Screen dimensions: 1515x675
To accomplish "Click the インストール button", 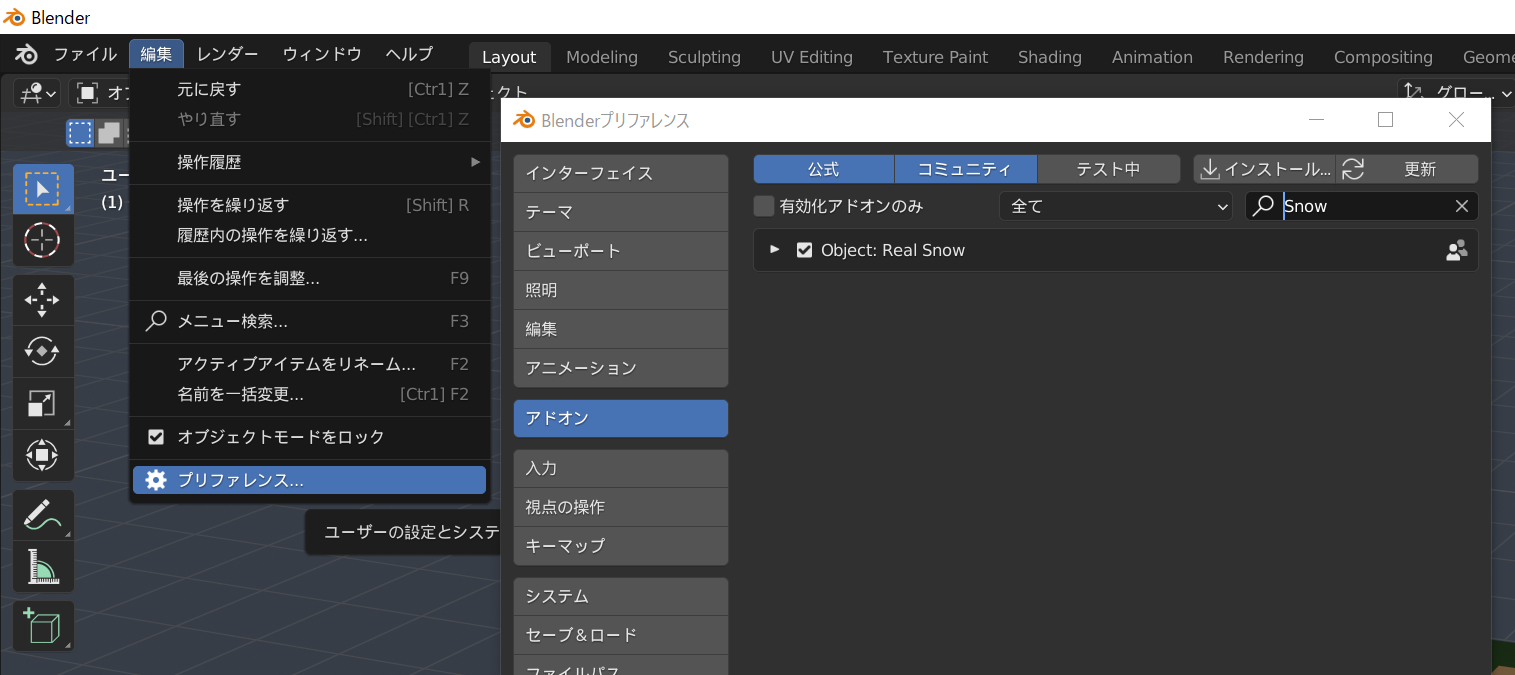I will point(1265,169).
